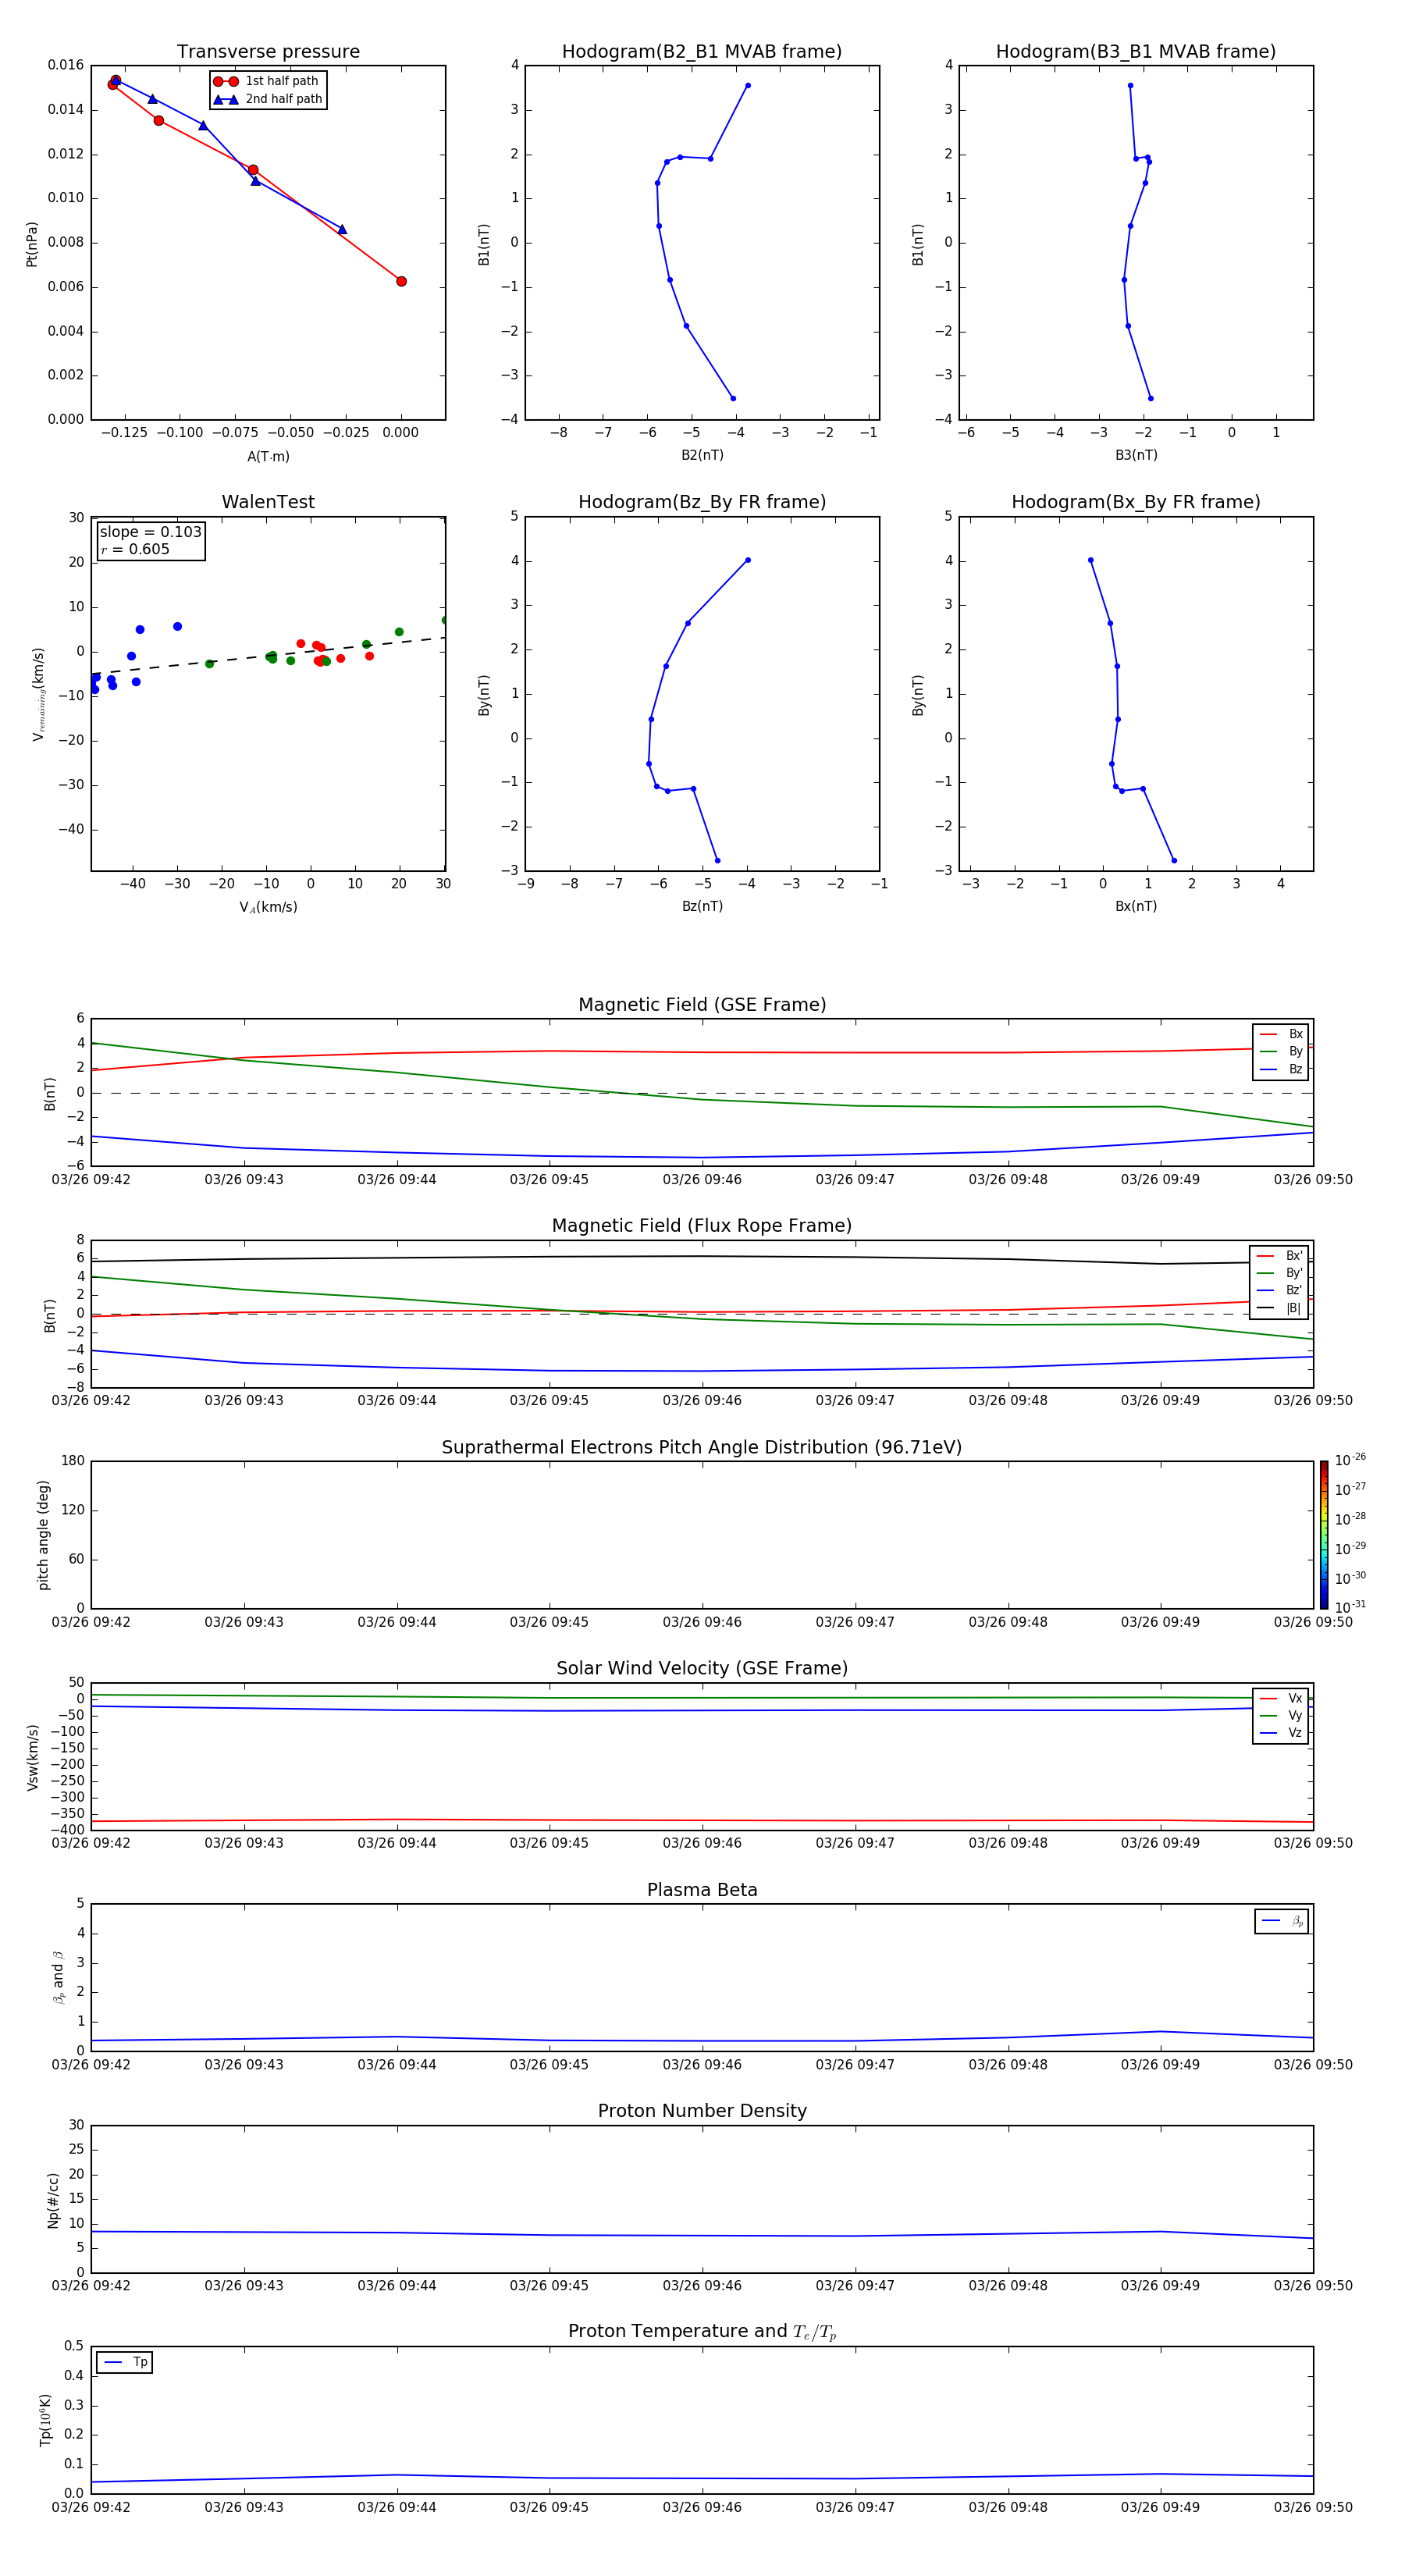1405x2576 pixels.
Task: Click the "Proton Temperature and Te/Tp" title
Action: (702, 2332)
